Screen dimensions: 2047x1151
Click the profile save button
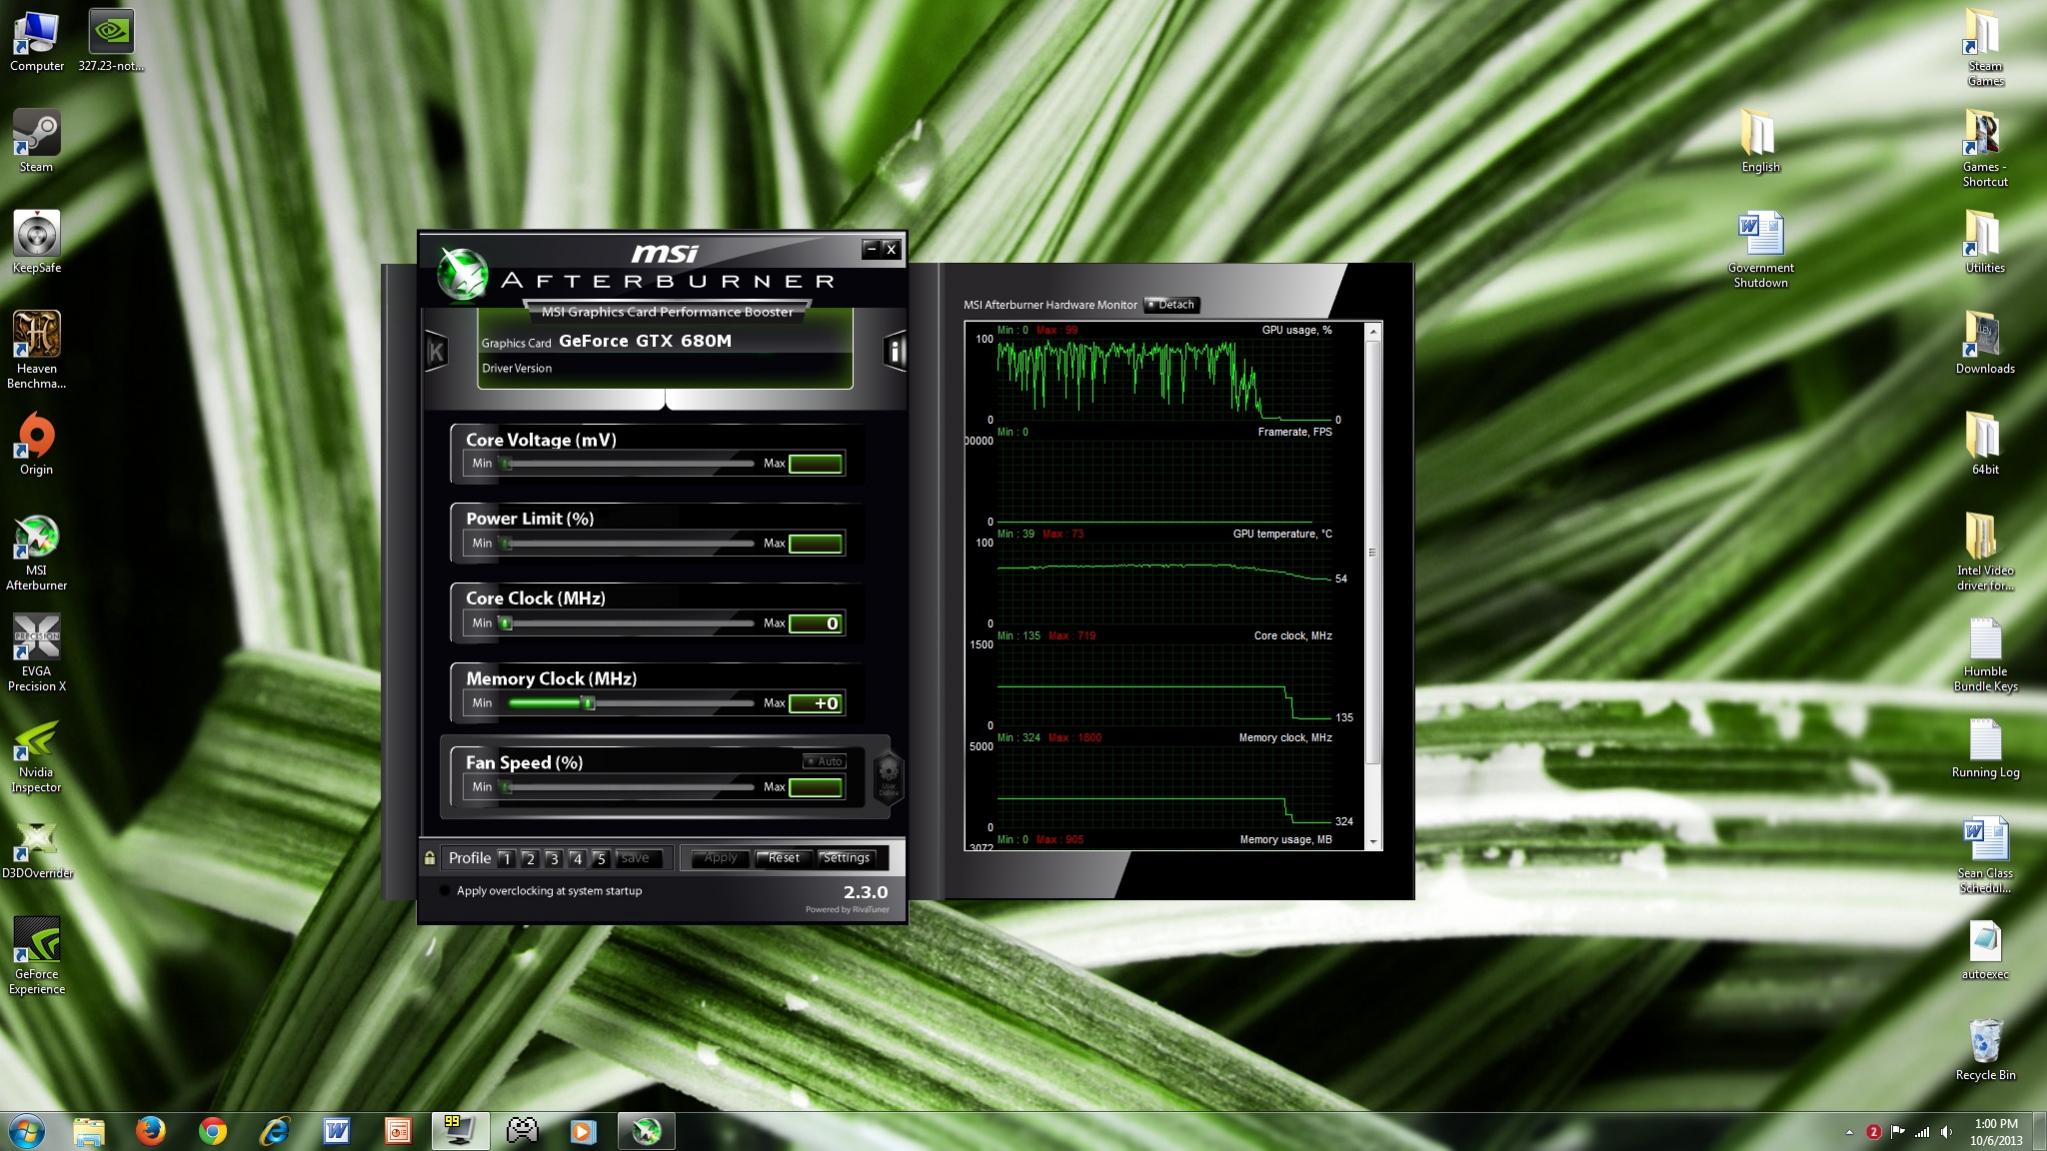(636, 858)
